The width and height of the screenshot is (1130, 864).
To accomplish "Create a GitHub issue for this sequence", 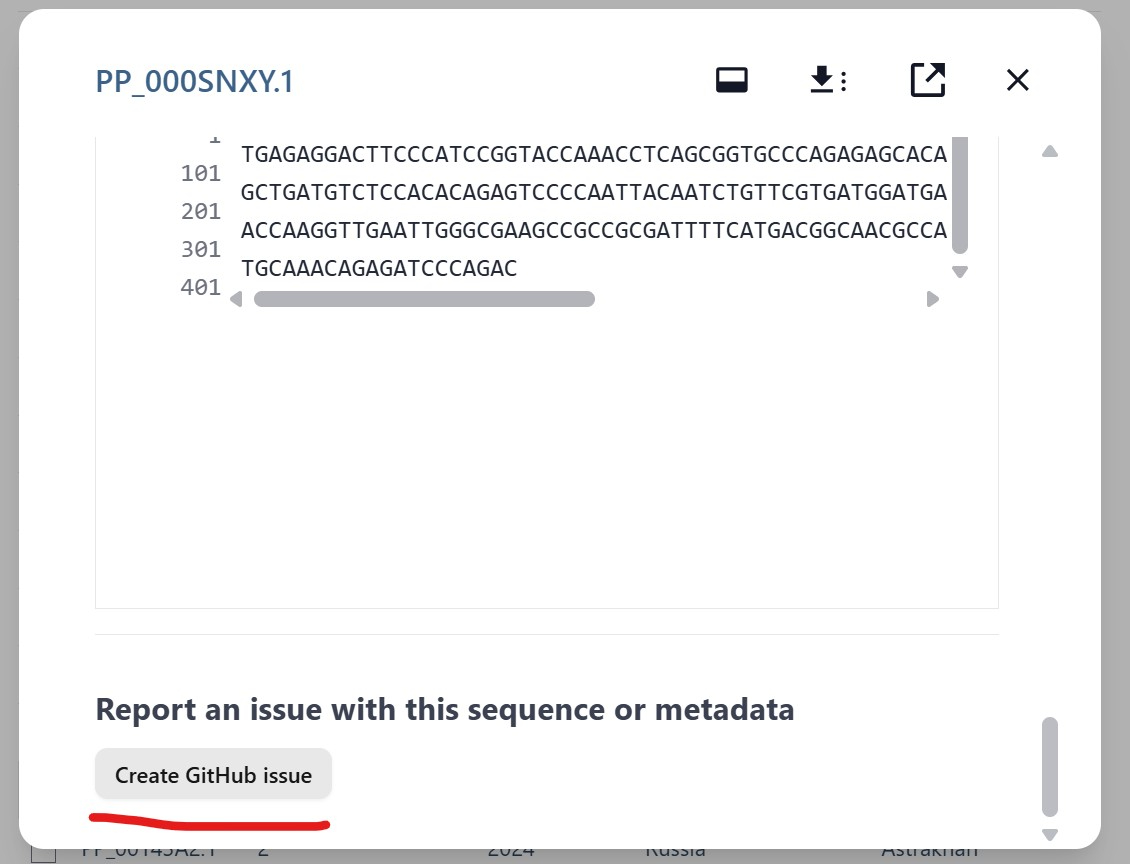I will 213,775.
